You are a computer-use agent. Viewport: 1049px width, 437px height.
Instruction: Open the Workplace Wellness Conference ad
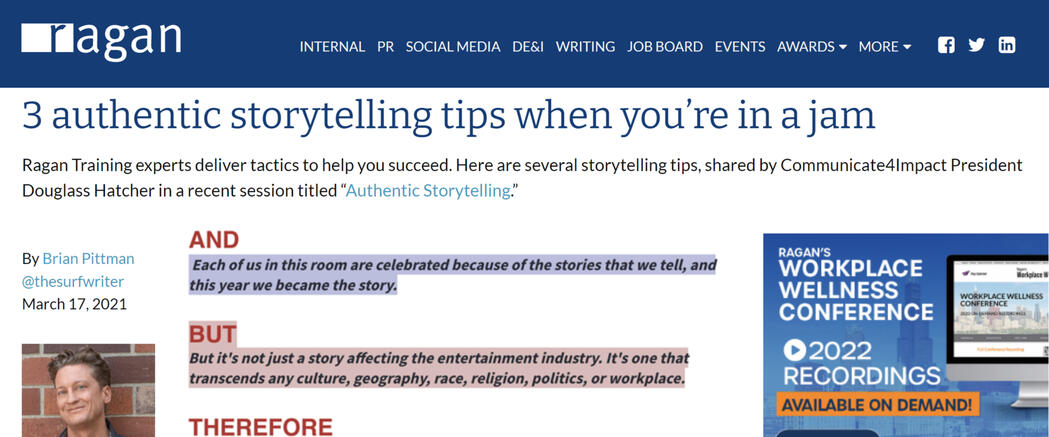[858, 290]
